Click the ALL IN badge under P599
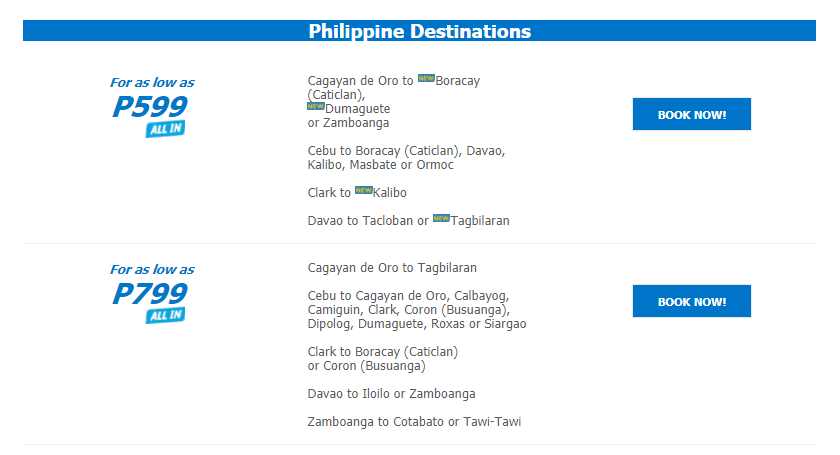Image resolution: width=840 pixels, height=455 pixels. click(x=166, y=129)
